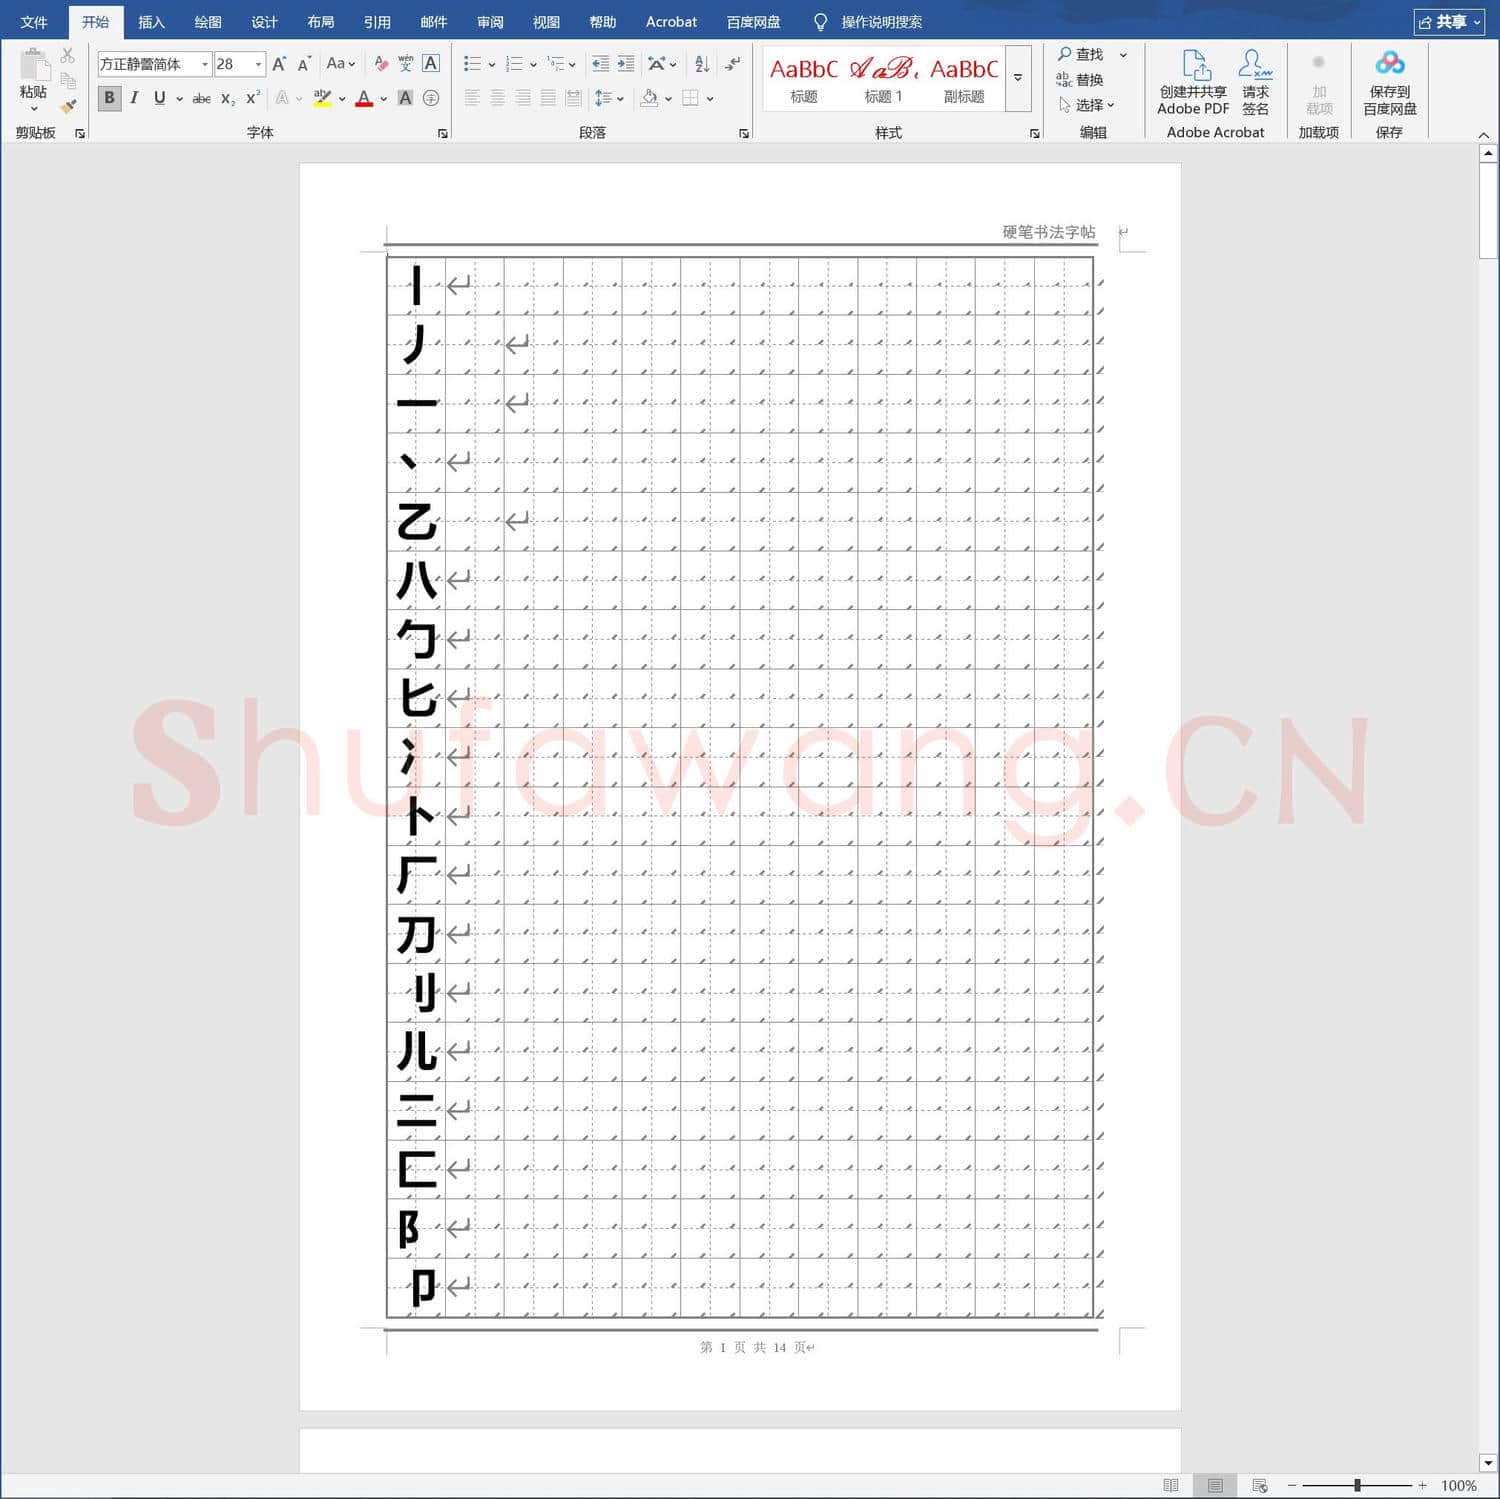Click the search box 操作说明搜索

(881, 22)
